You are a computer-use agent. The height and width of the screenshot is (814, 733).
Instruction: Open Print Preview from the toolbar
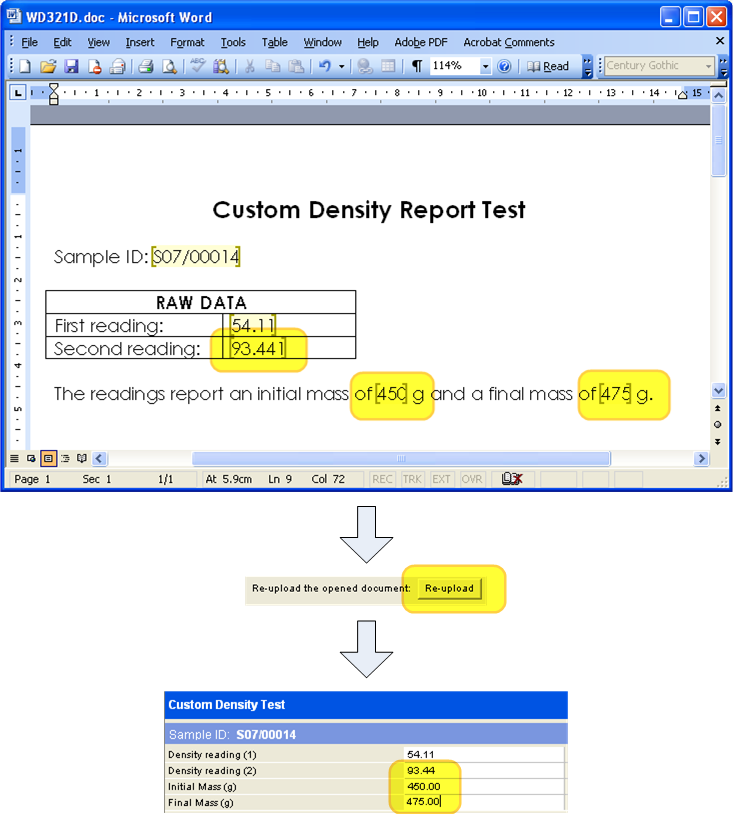pos(169,67)
